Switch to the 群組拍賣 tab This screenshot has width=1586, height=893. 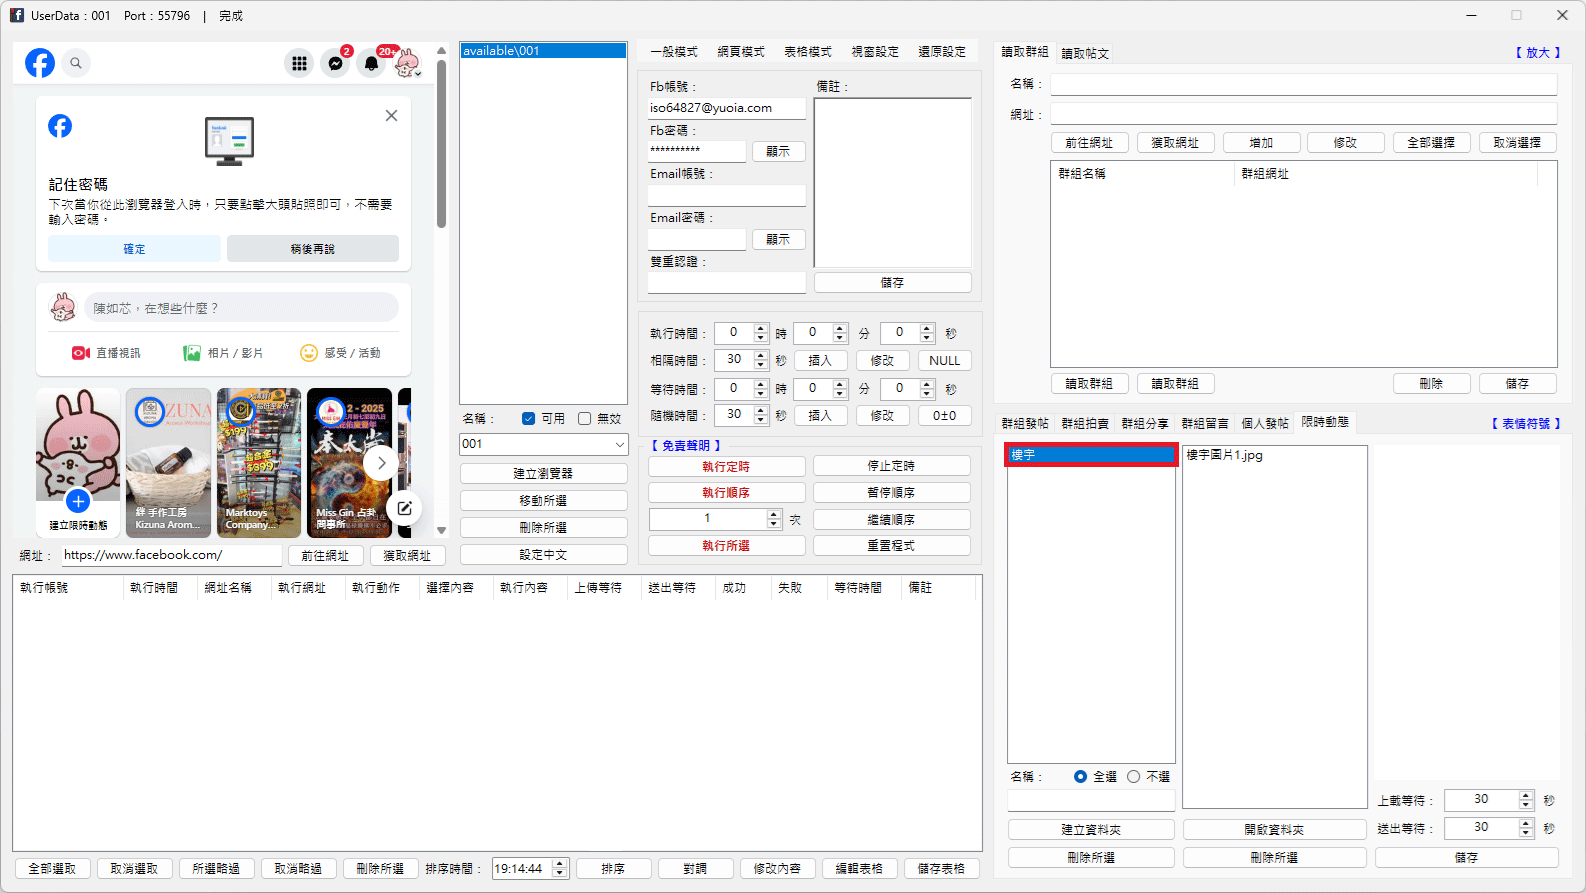click(x=1085, y=423)
